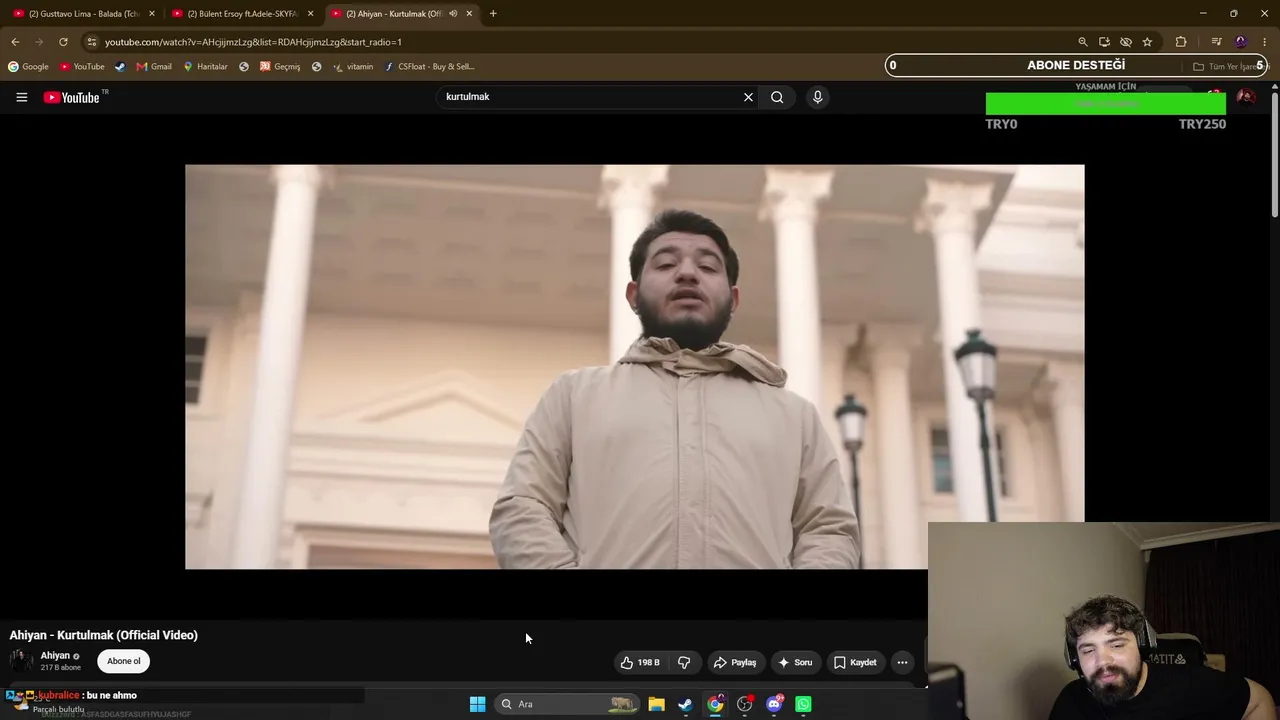Screen dimensions: 1280x720
Task: Open the CSFloat - Buy & Sell bookmark
Action: 429,67
